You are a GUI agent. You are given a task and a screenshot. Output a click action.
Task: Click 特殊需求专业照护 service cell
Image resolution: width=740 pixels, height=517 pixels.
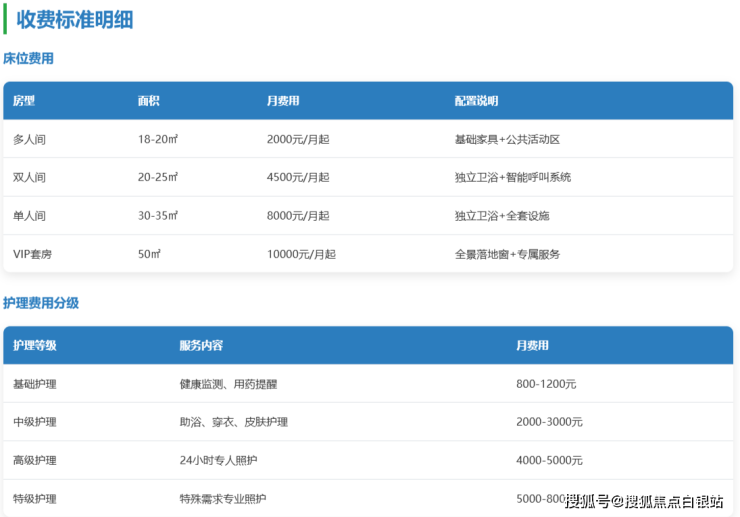223,499
